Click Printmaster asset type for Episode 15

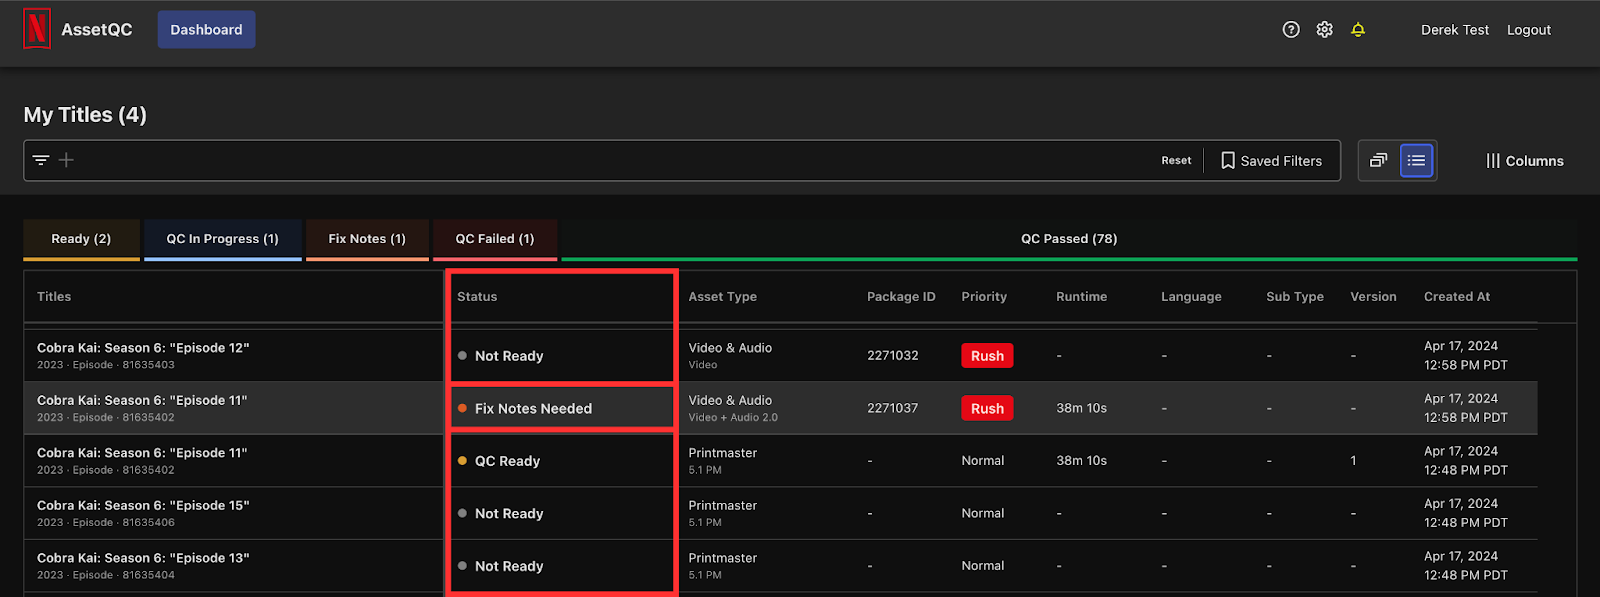coord(723,506)
